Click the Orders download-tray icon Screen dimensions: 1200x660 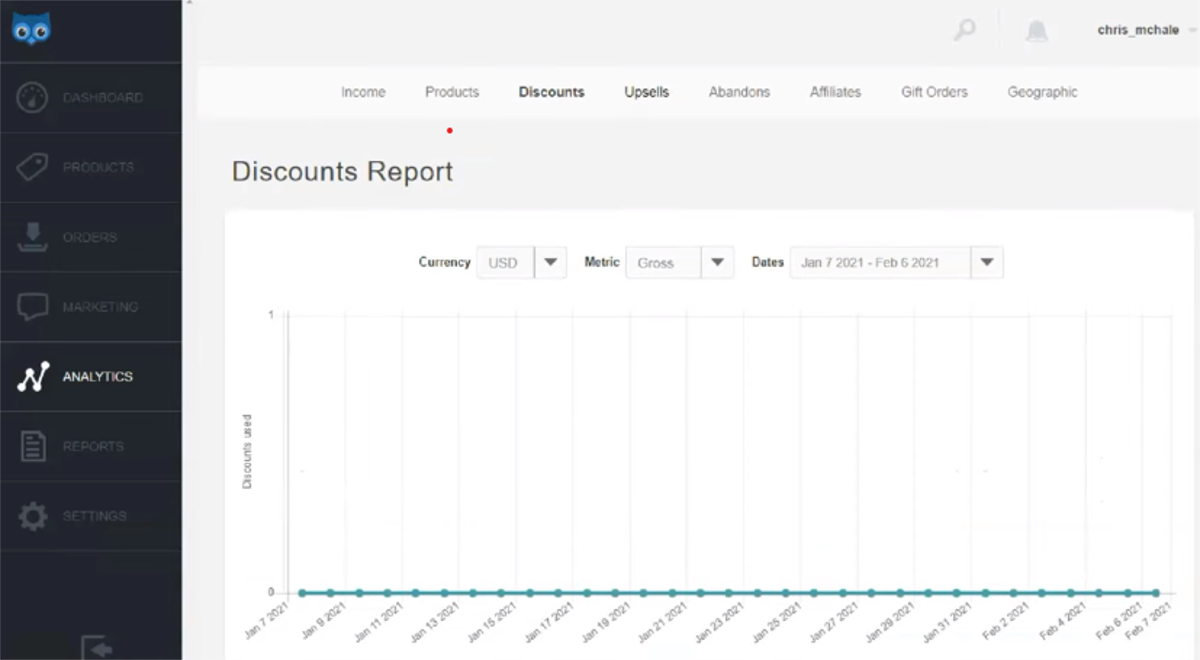[33, 237]
